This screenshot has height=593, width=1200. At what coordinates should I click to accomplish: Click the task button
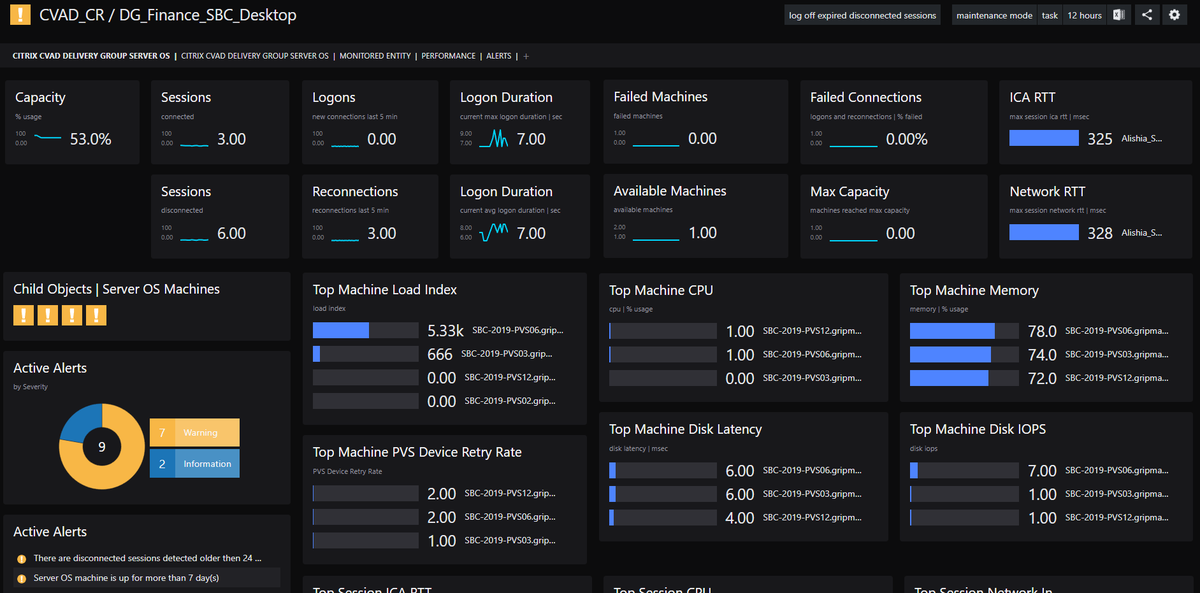click(x=1049, y=15)
